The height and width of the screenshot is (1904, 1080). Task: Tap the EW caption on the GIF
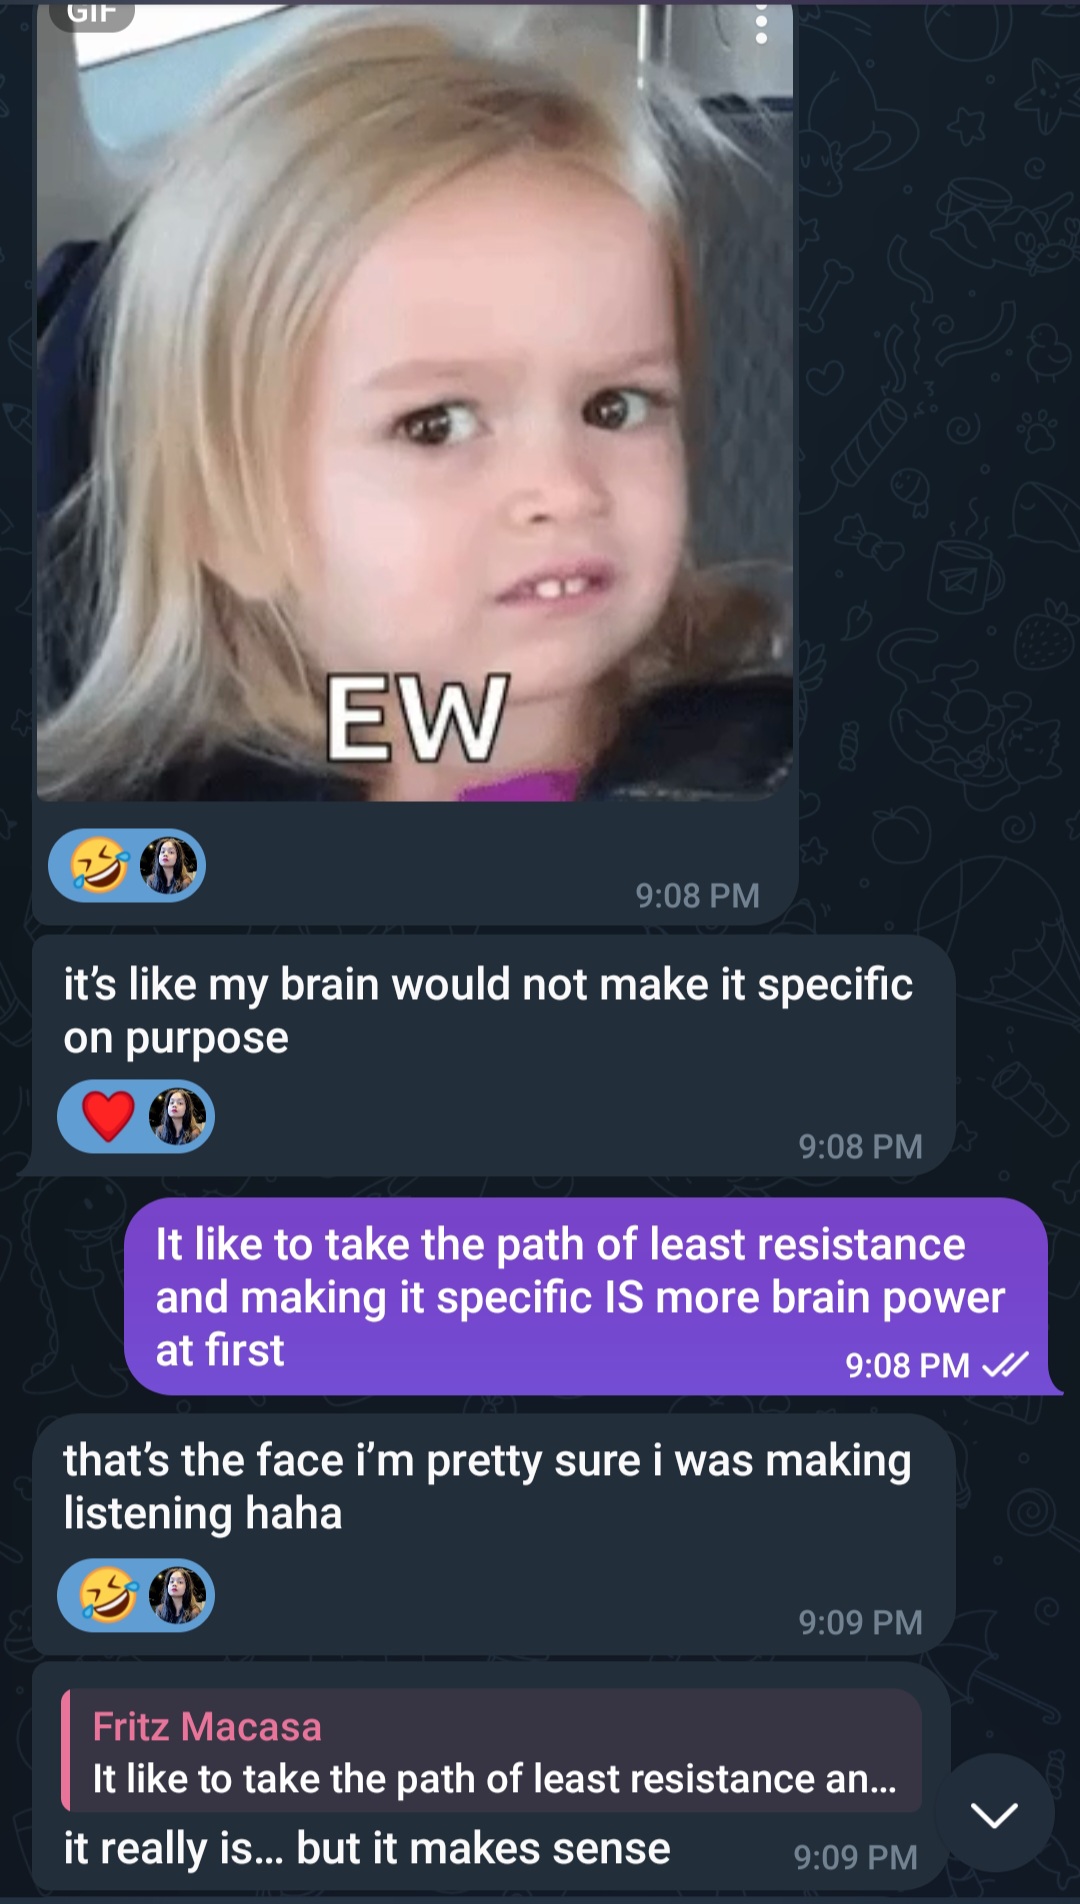point(418,717)
